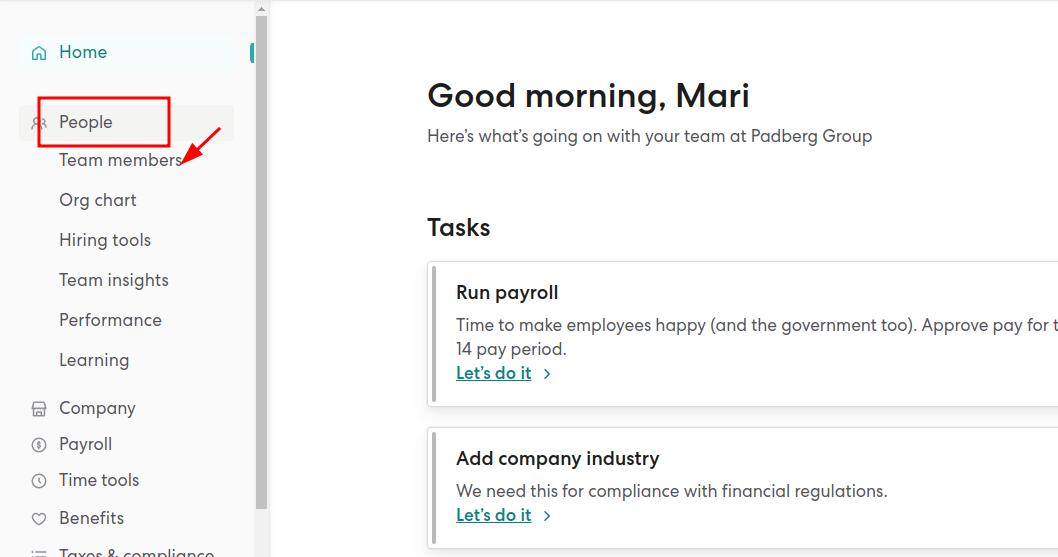Expand the Company menu section
Image resolution: width=1058 pixels, height=557 pixels.
[x=97, y=408]
